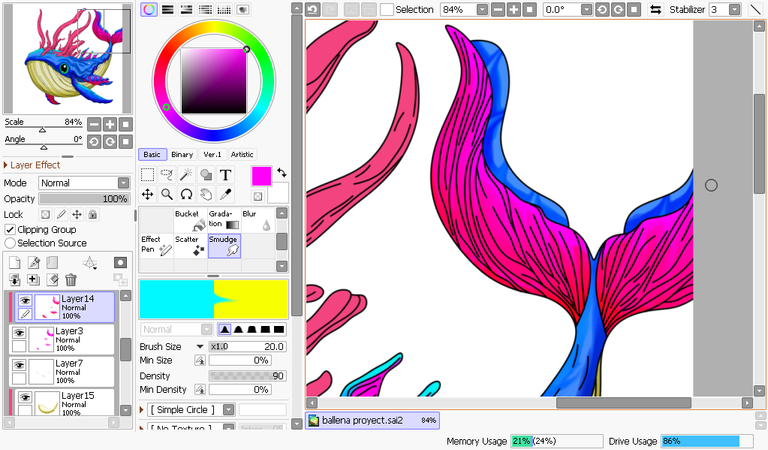Clear the current layer with eraser icon

(52, 280)
